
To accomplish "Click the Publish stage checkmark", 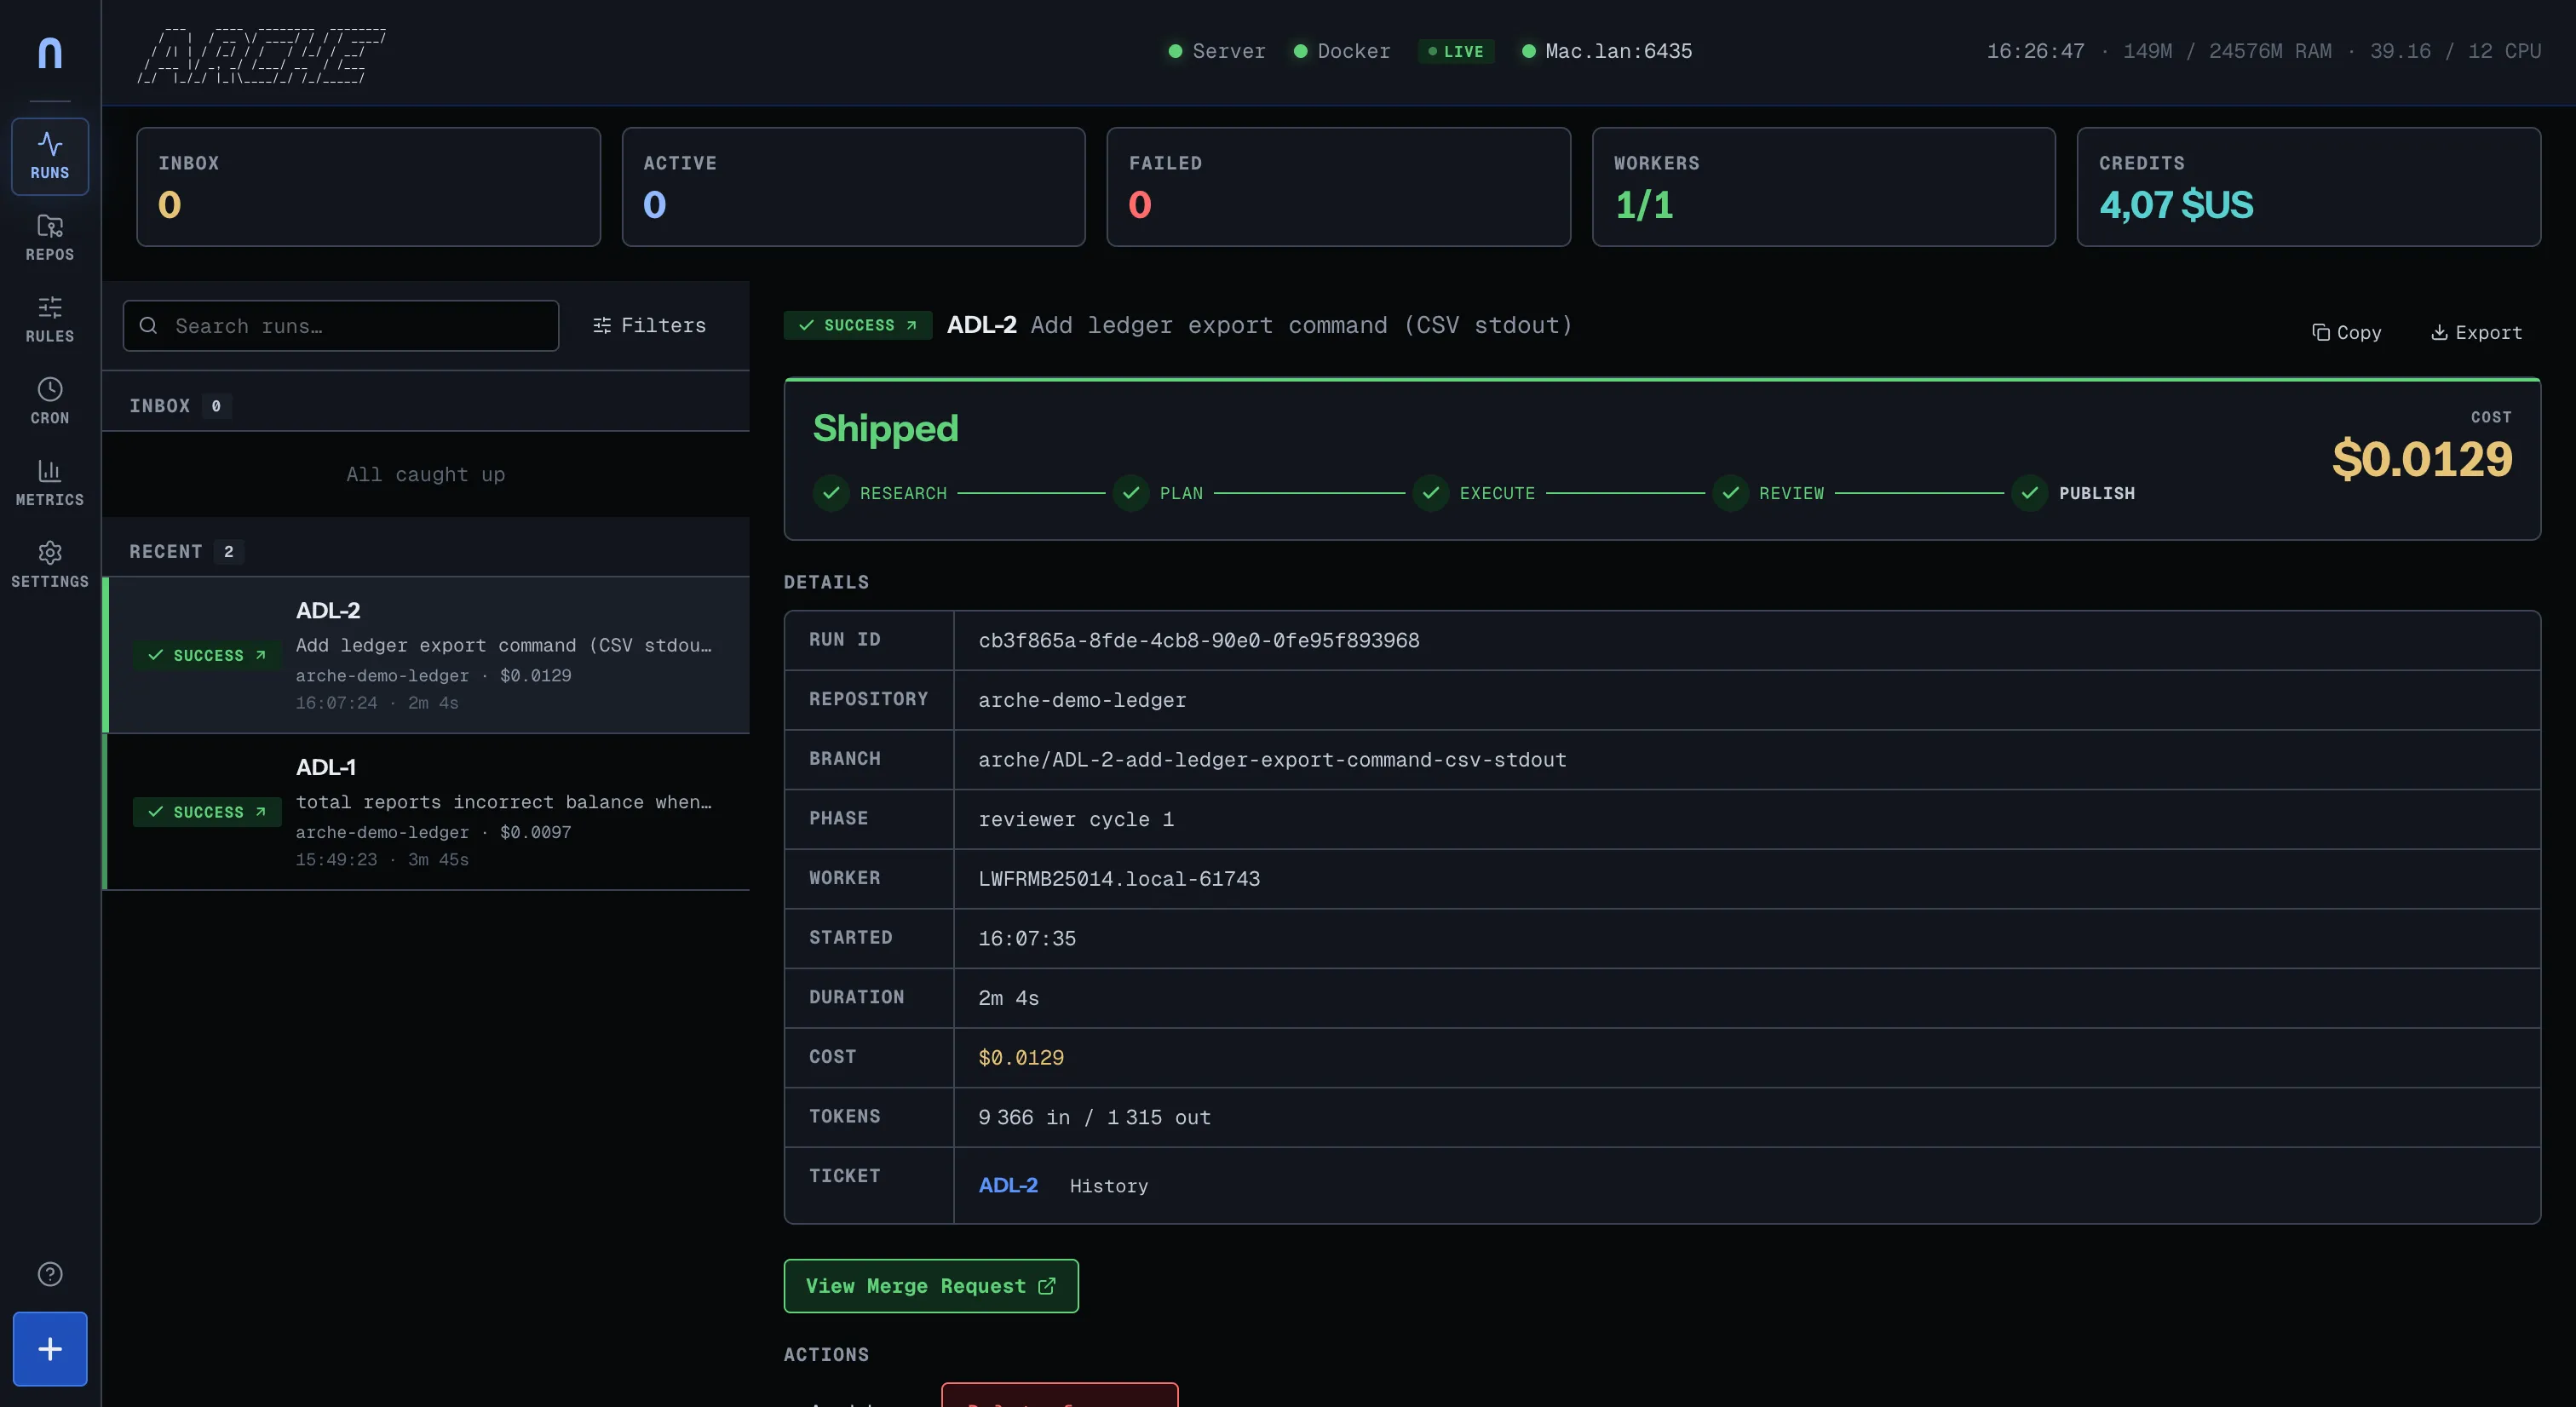I will [2030, 493].
